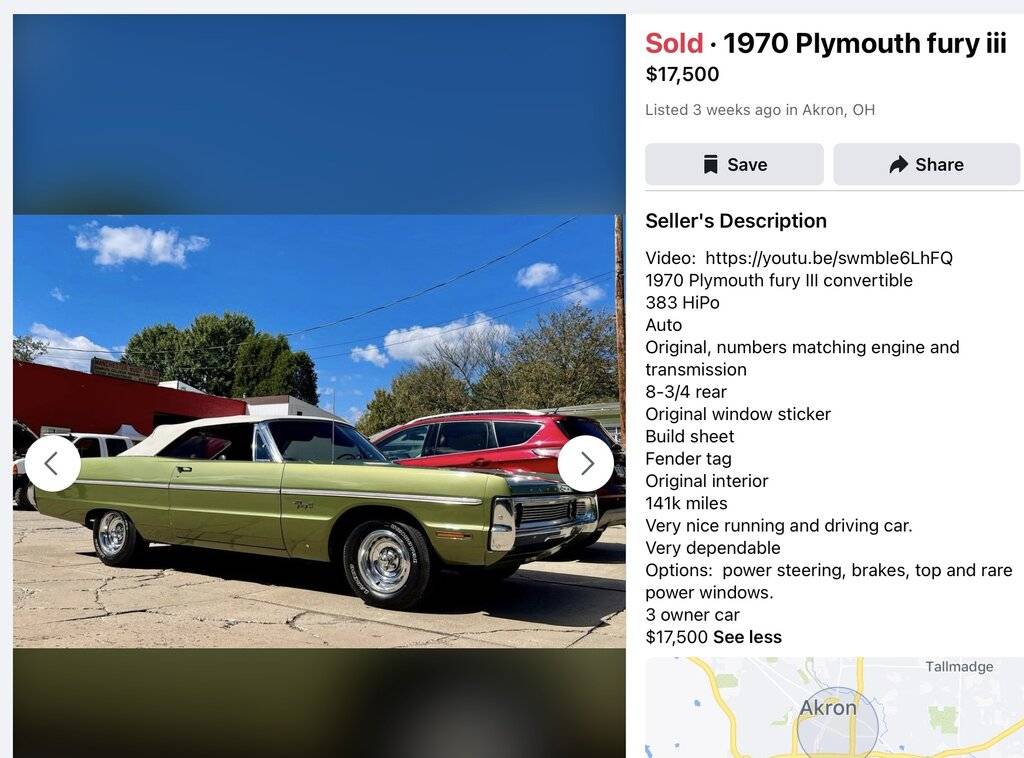Collapse description with See less

pyautogui.click(x=748, y=637)
